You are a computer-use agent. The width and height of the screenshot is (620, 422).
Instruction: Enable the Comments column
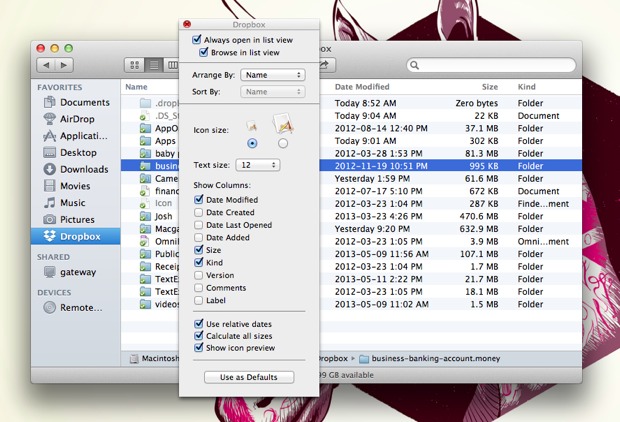(x=198, y=288)
